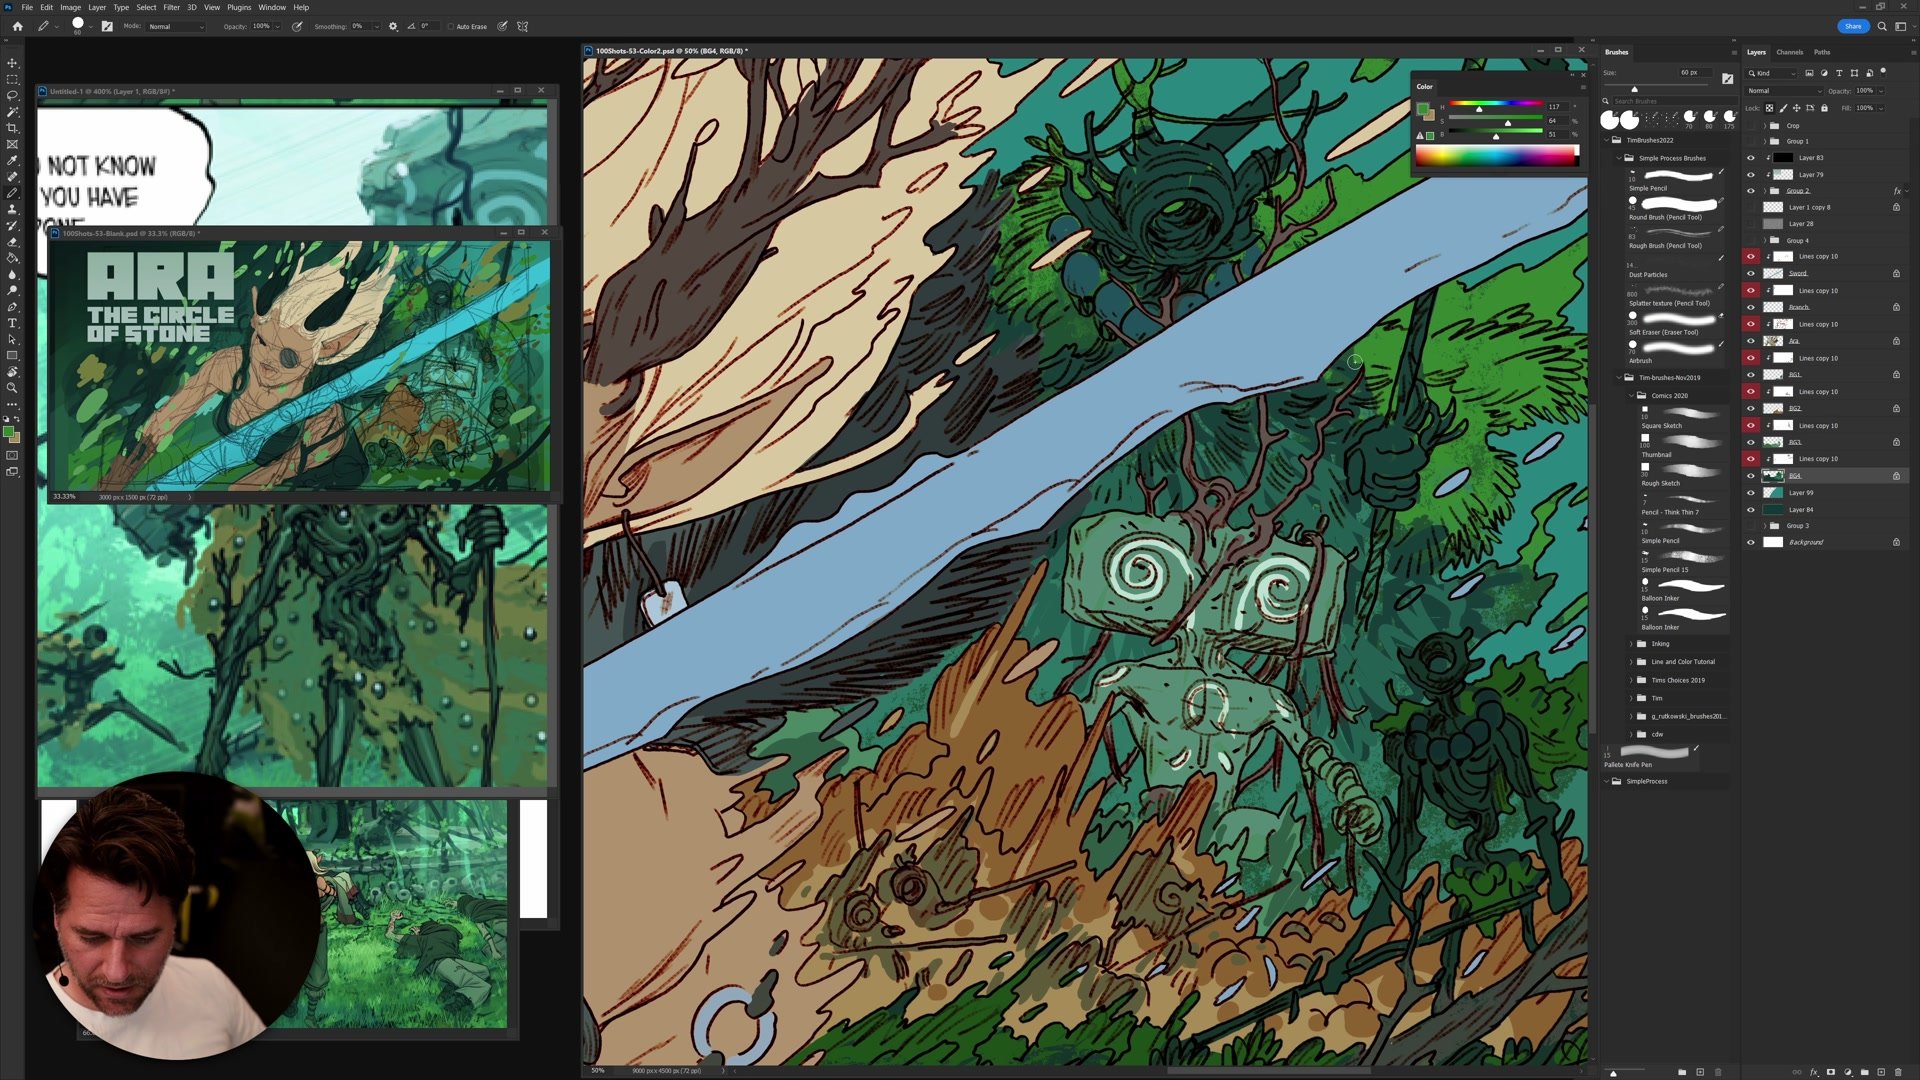Hide the Layer 83 layer
Viewport: 1920px width, 1080px height.
(x=1750, y=158)
